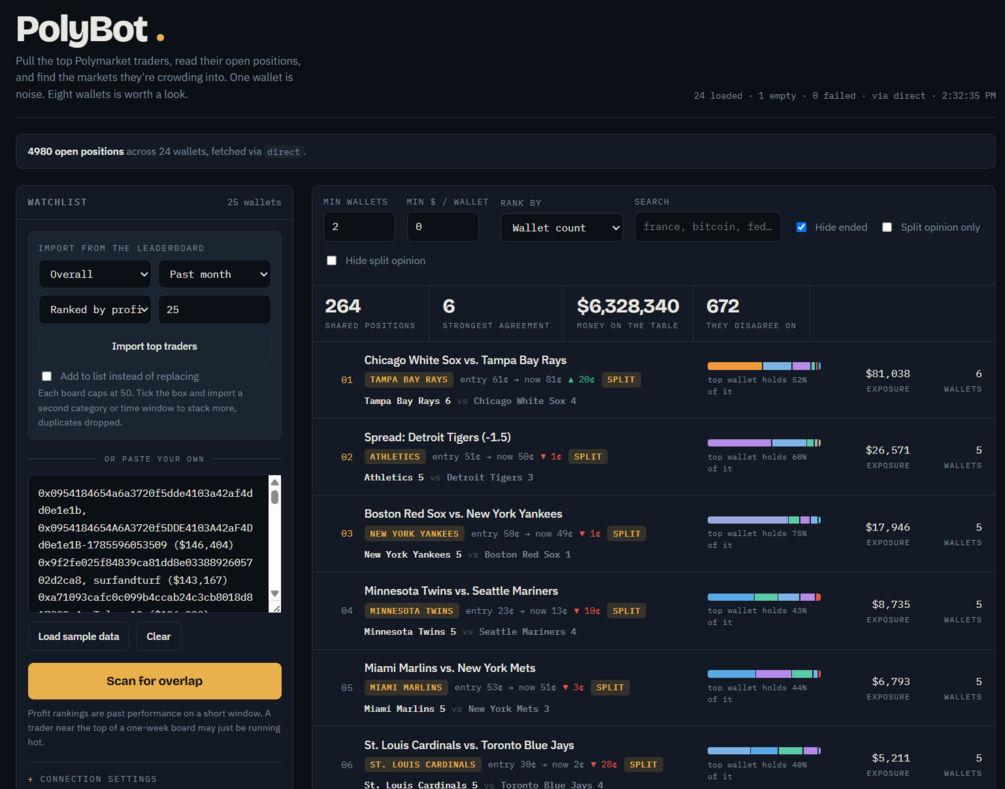Screen dimensions: 1005x789
Task: Click the $17,946 exposure value
Action: point(888,527)
